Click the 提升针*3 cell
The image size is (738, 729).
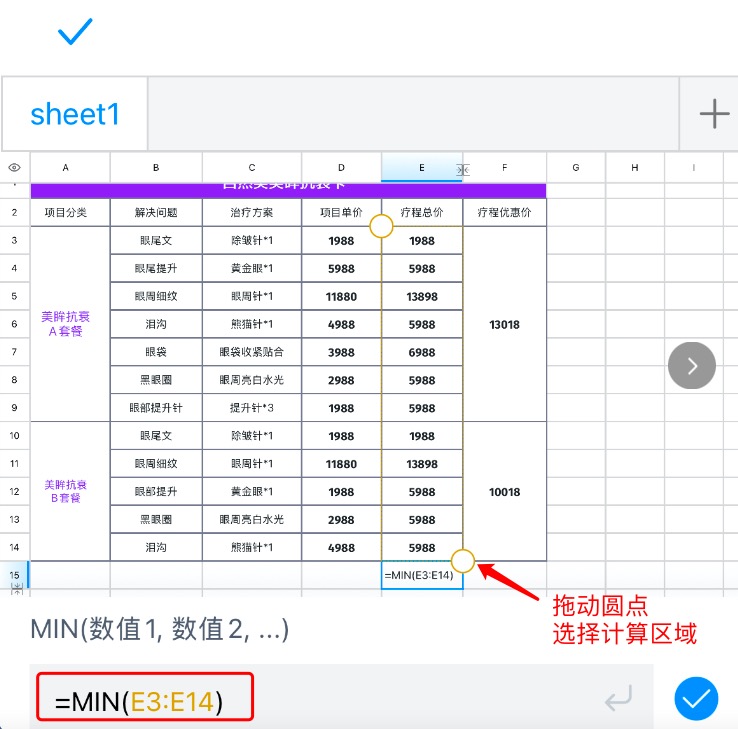coord(252,408)
